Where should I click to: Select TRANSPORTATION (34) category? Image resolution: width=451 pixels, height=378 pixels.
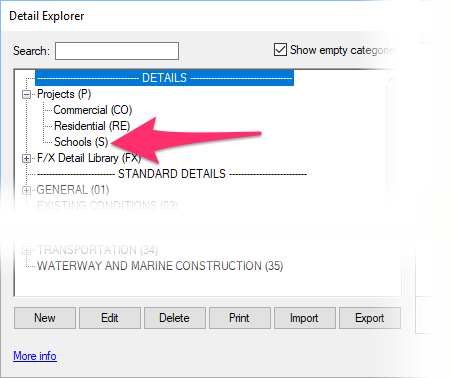tap(97, 250)
